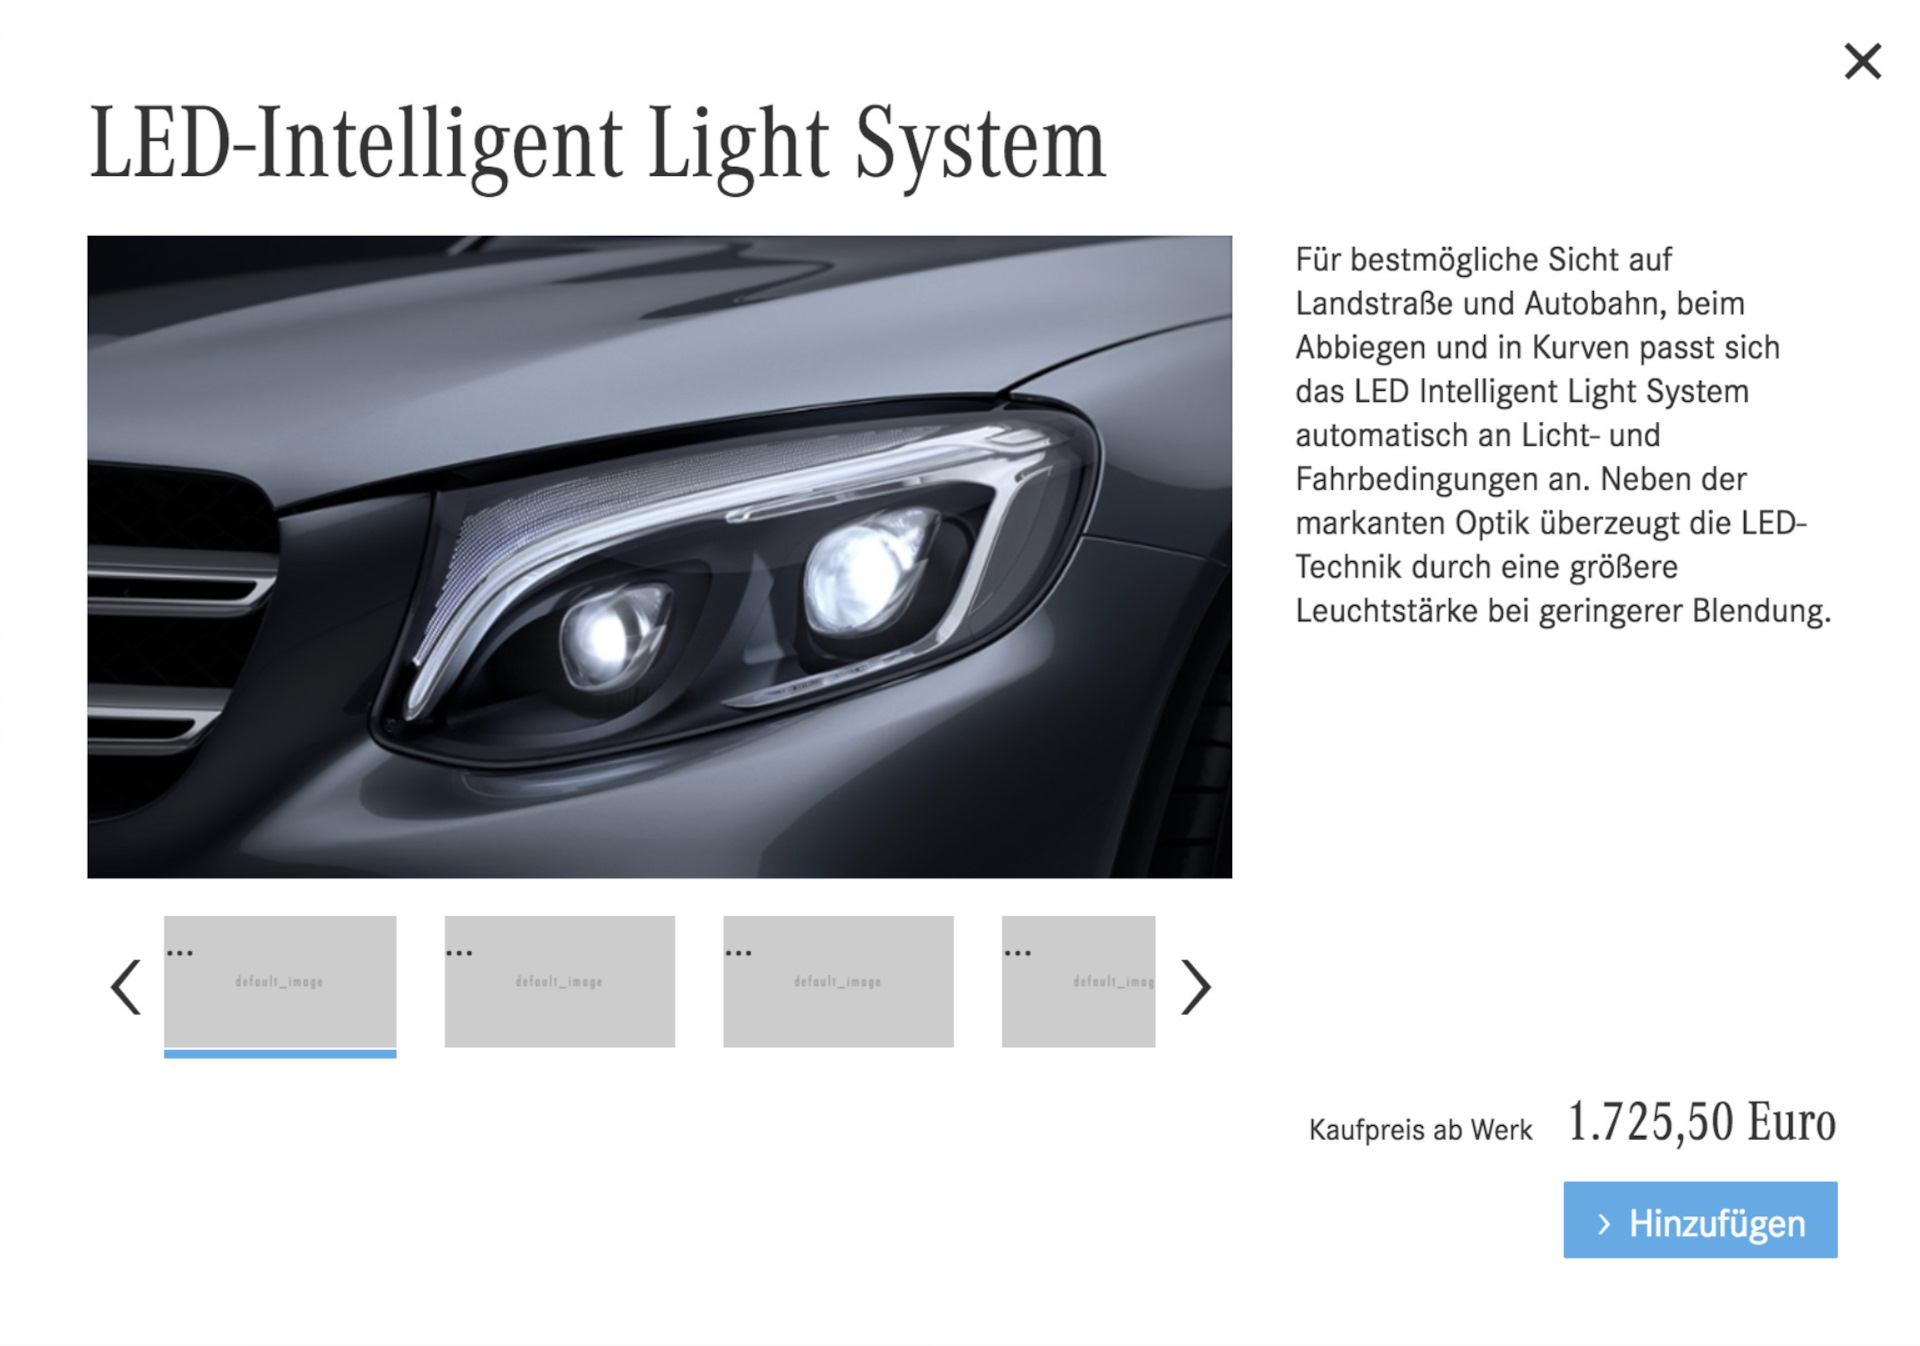
Task: Select the second default_image thumbnail
Action: pos(560,981)
